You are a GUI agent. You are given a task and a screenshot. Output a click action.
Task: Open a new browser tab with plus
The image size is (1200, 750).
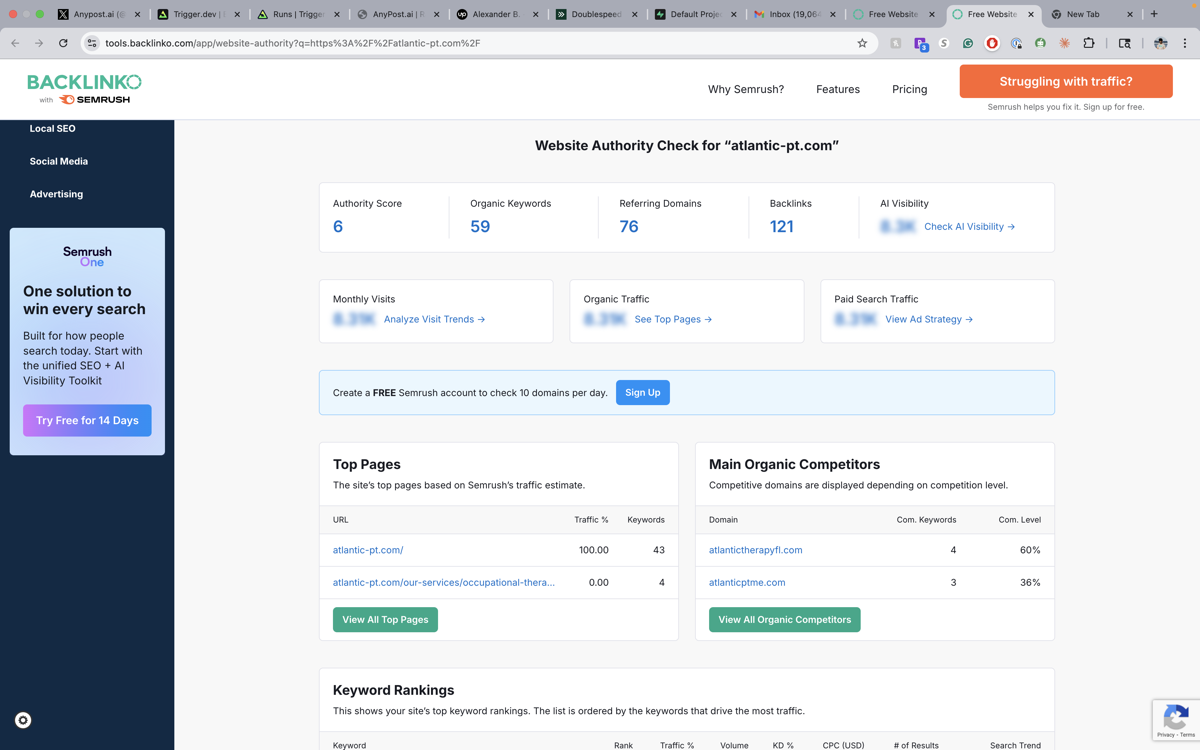(x=1154, y=14)
